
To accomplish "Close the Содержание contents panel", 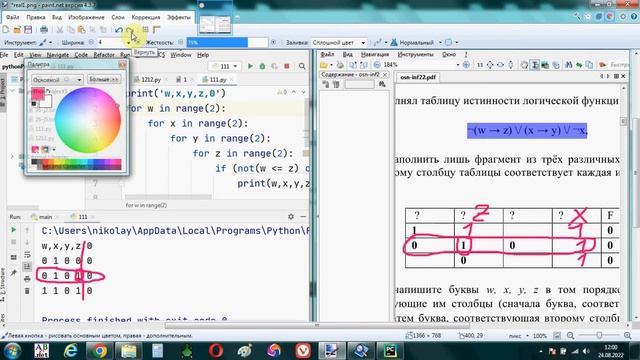I will pyautogui.click(x=385, y=75).
